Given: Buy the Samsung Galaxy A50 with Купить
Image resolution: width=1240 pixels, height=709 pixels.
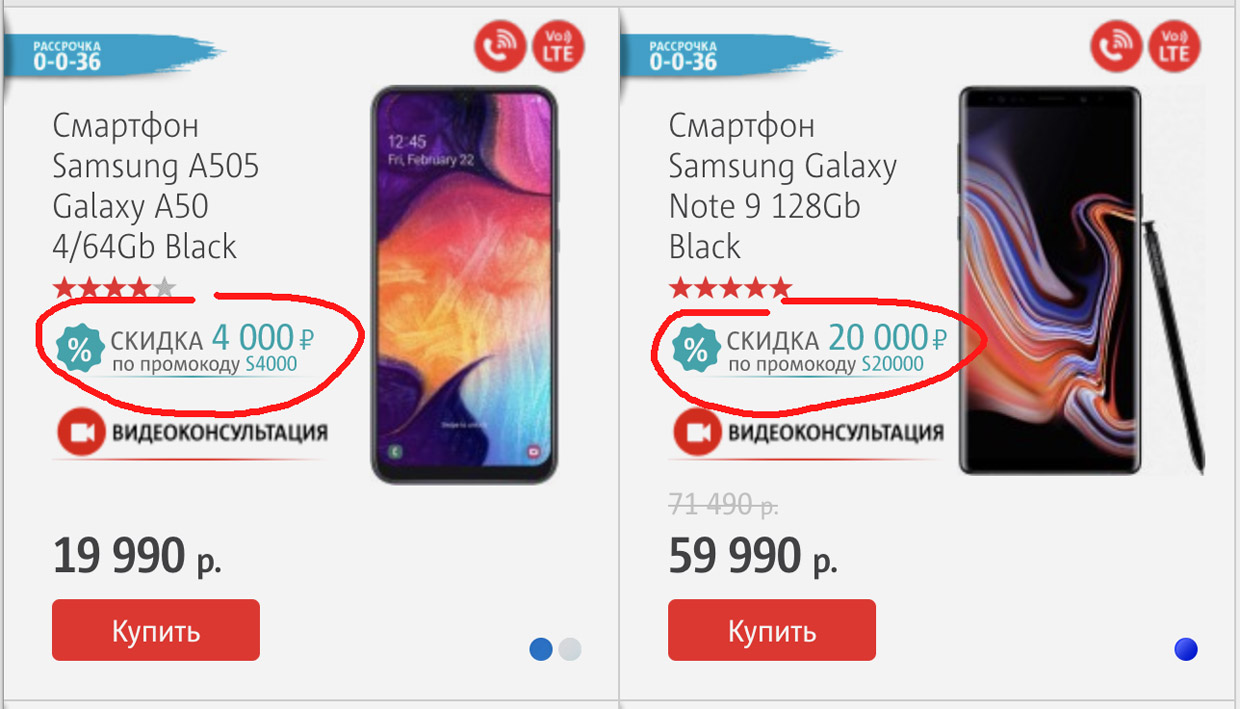Looking at the screenshot, I should tap(156, 630).
